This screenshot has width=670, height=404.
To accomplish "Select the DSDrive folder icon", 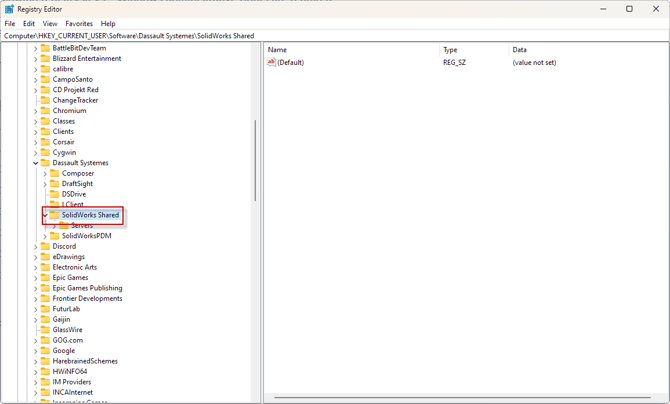I will (55, 194).
